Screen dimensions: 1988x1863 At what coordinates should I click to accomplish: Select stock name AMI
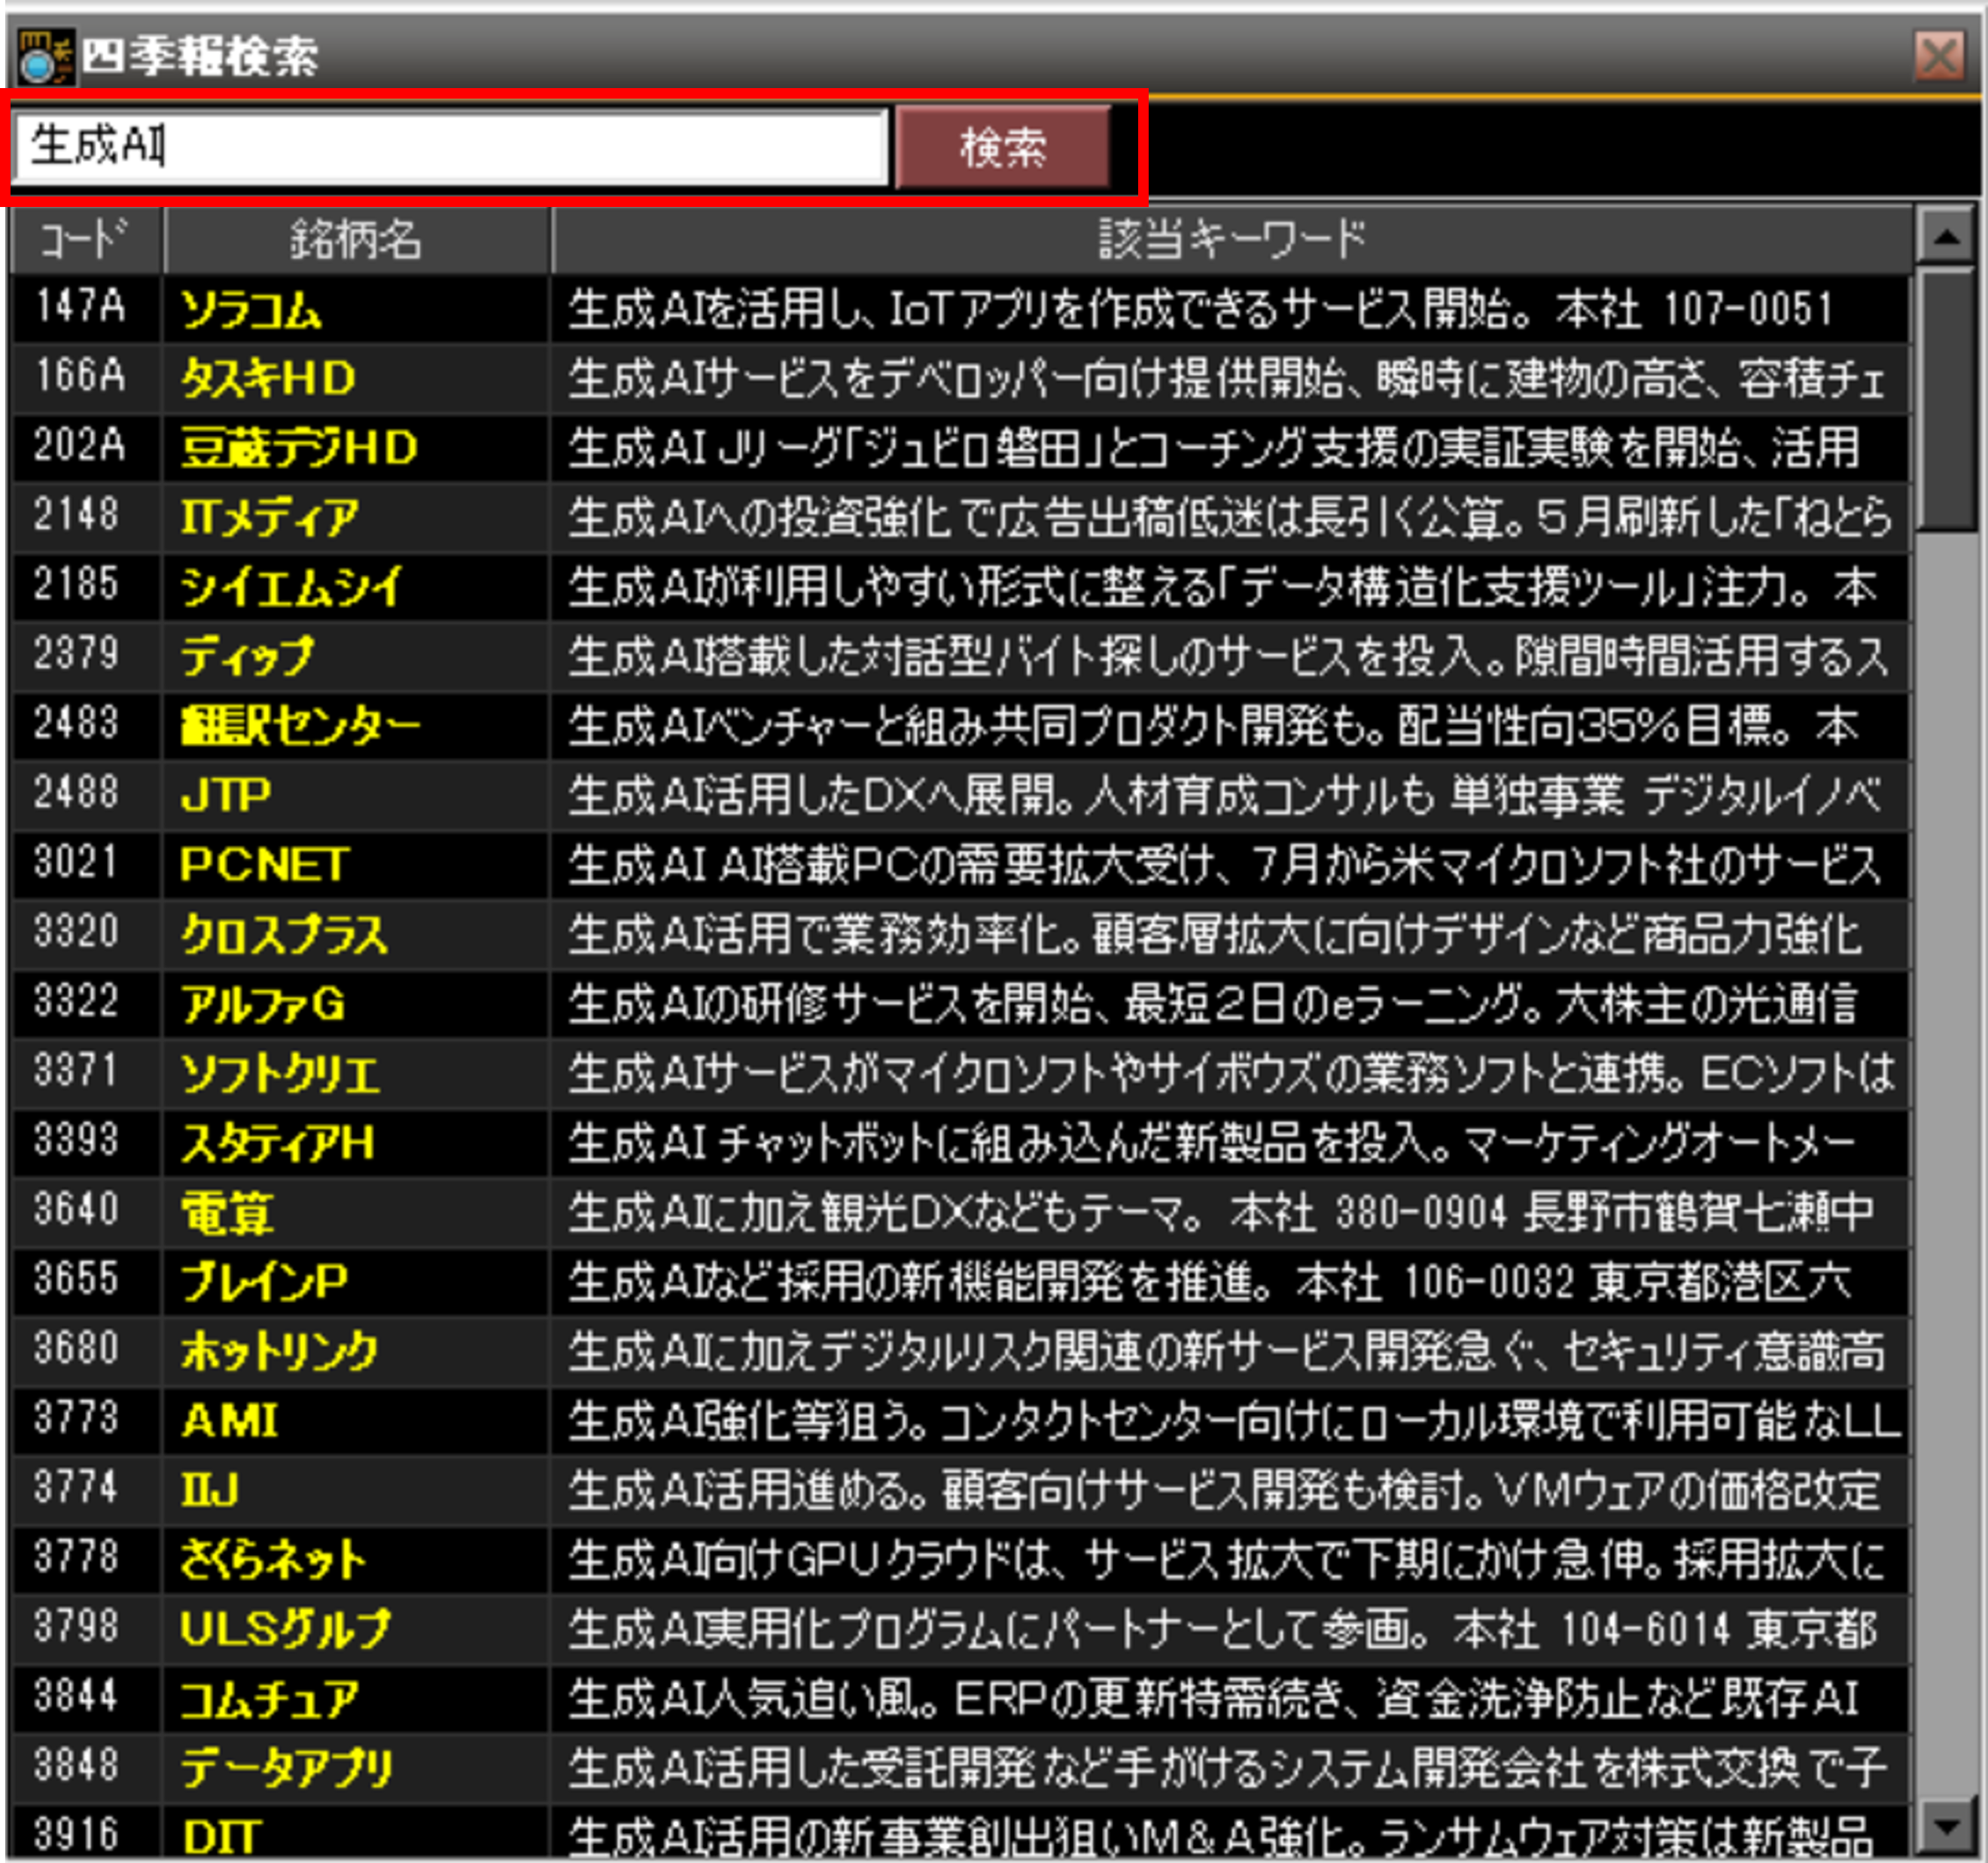229,1421
